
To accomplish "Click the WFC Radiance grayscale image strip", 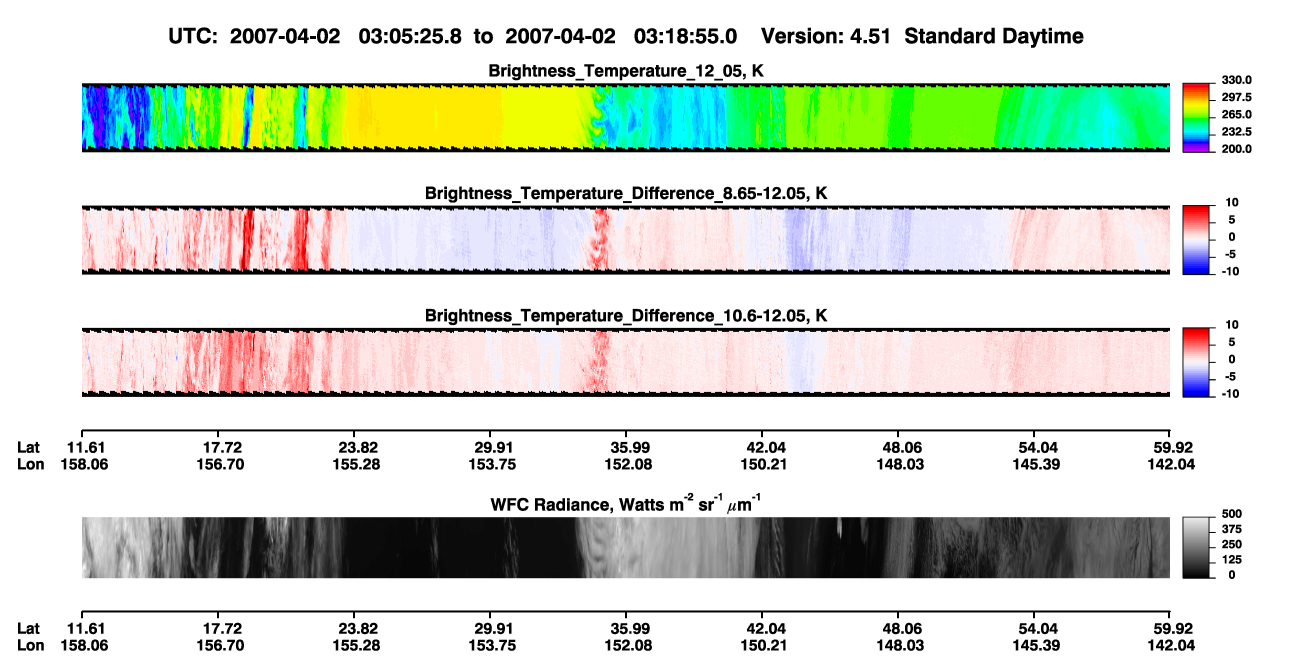I will (626, 548).
